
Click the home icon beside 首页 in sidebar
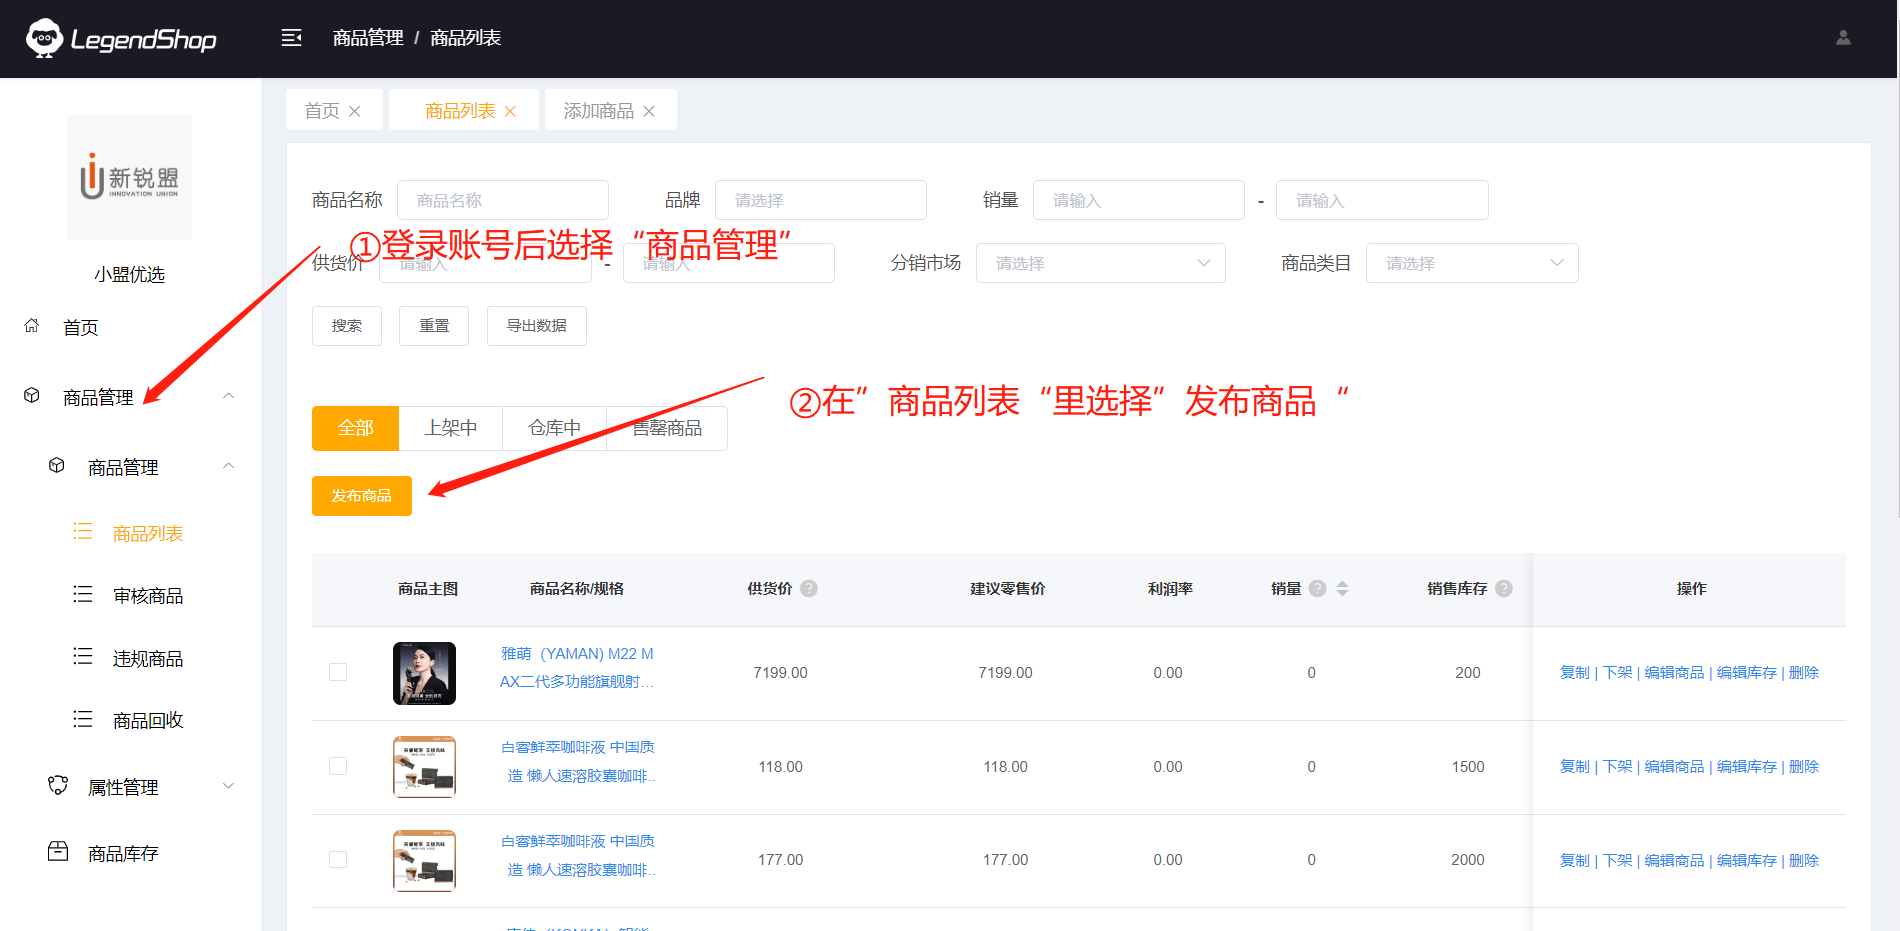click(32, 326)
